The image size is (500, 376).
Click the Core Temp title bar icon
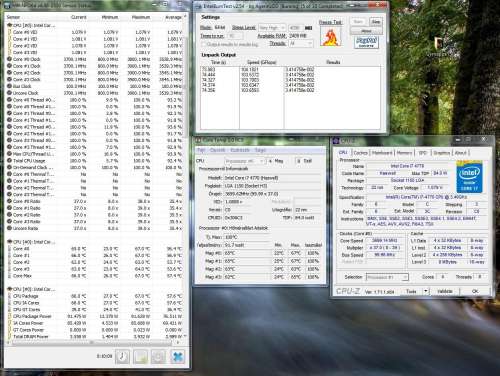click(198, 140)
